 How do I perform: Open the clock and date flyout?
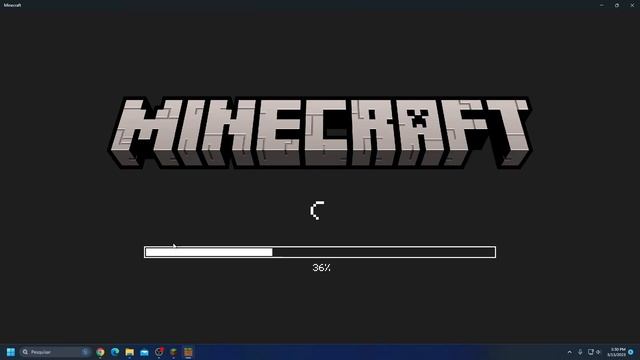(x=616, y=352)
